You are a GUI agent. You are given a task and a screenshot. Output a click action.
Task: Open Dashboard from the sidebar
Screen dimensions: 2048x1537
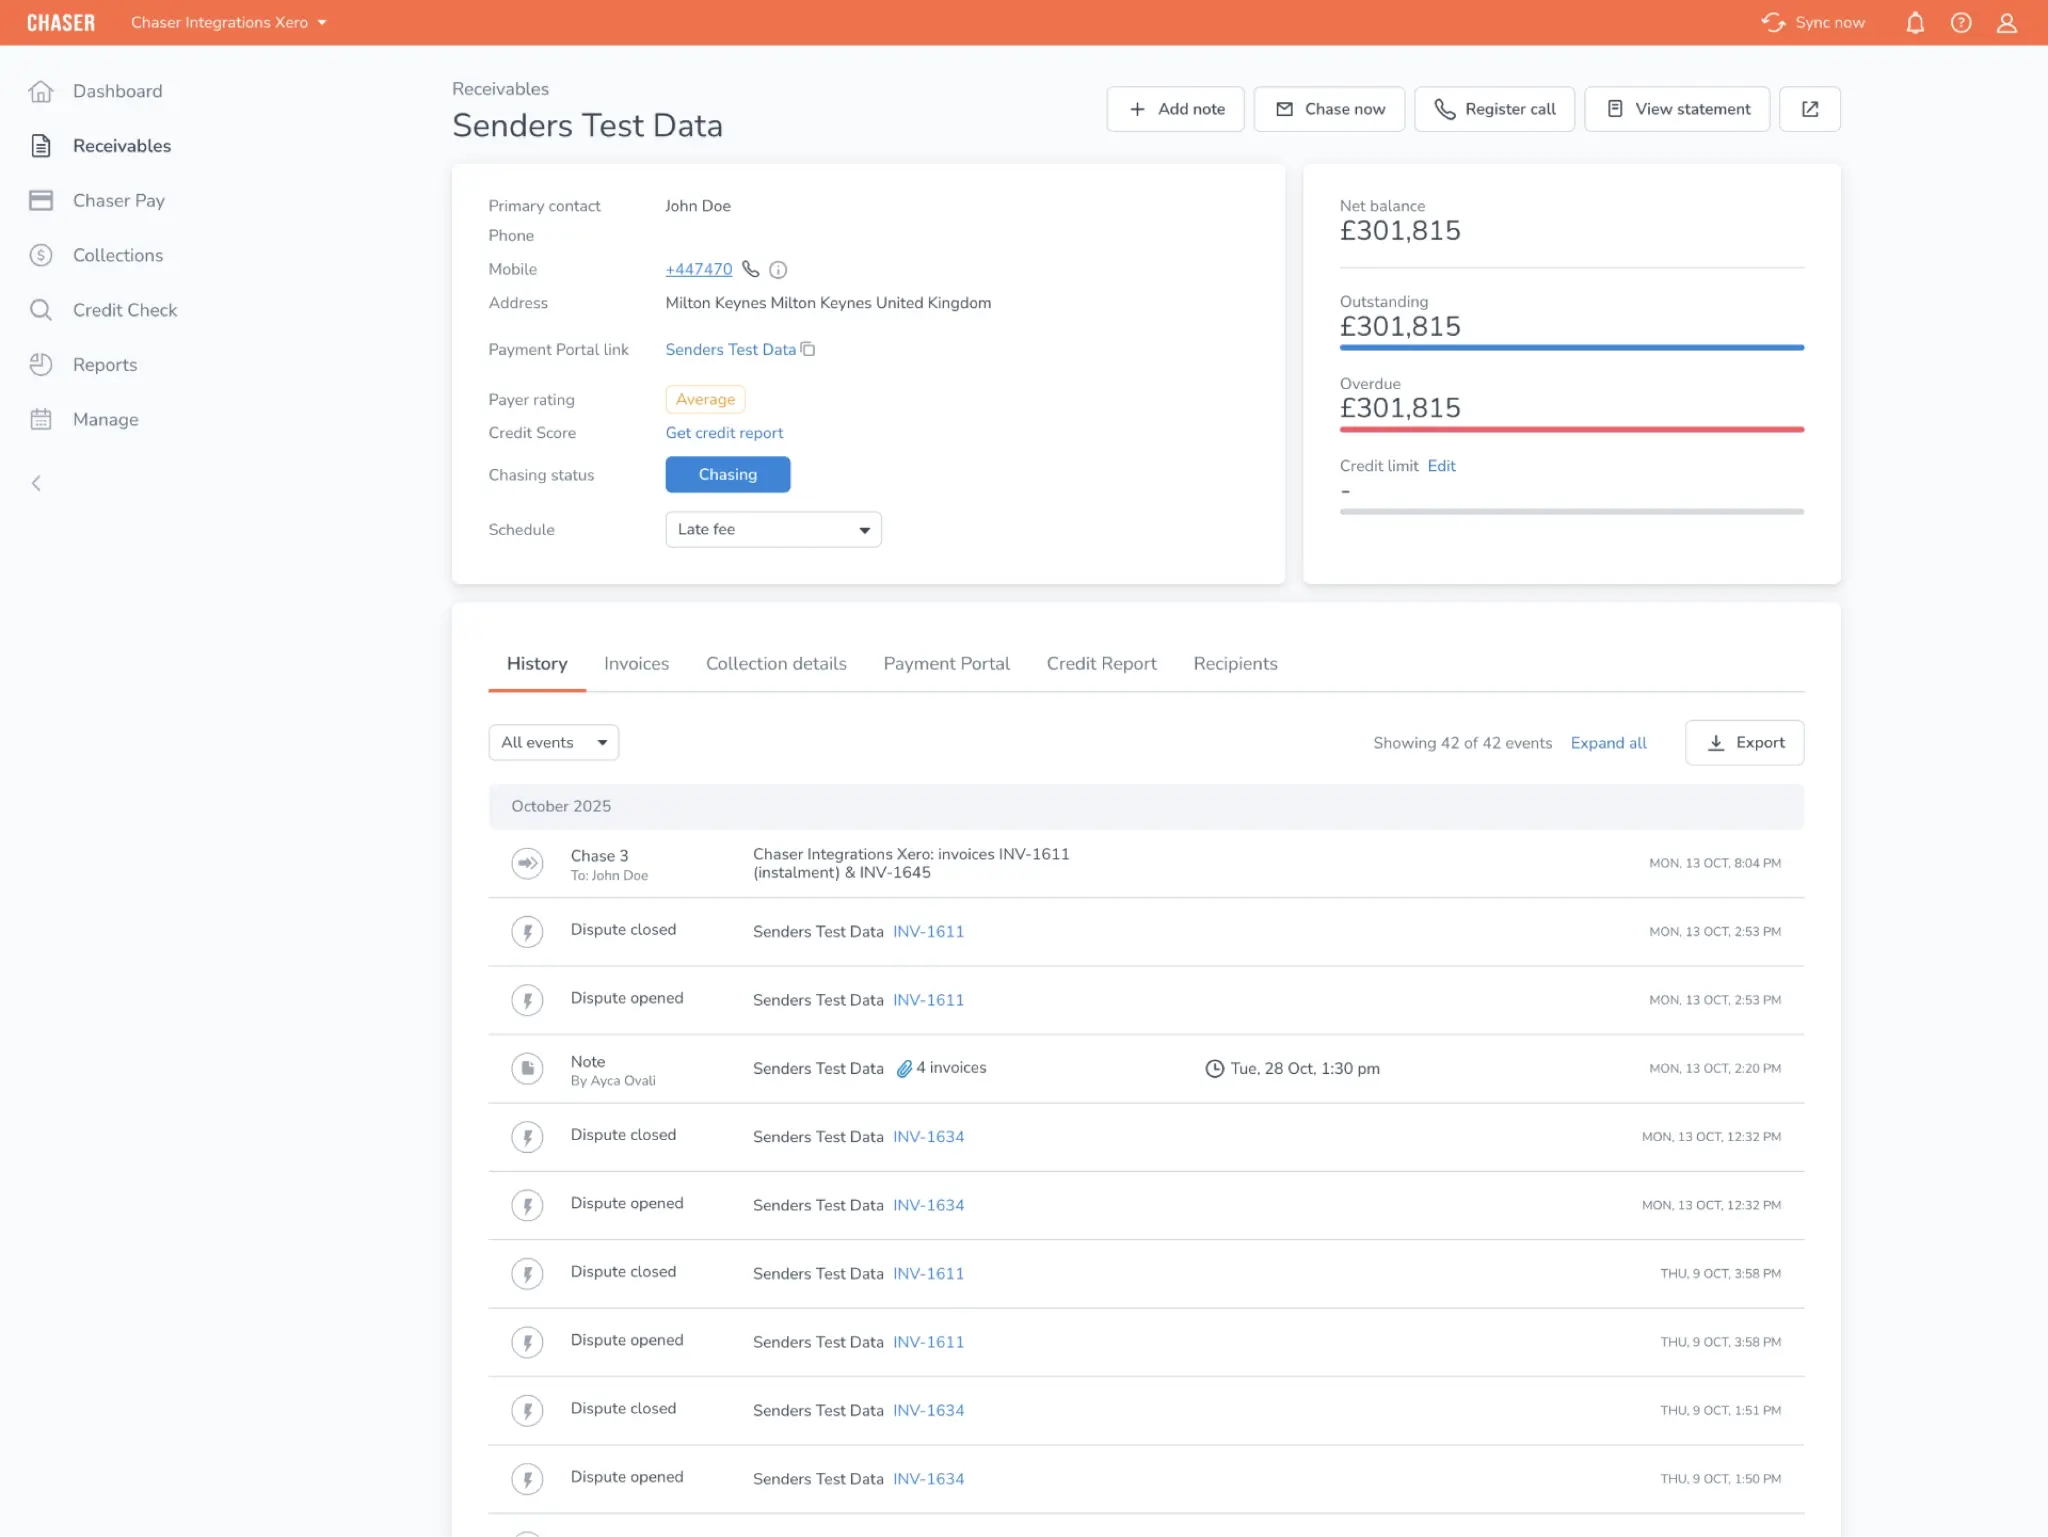pos(117,91)
